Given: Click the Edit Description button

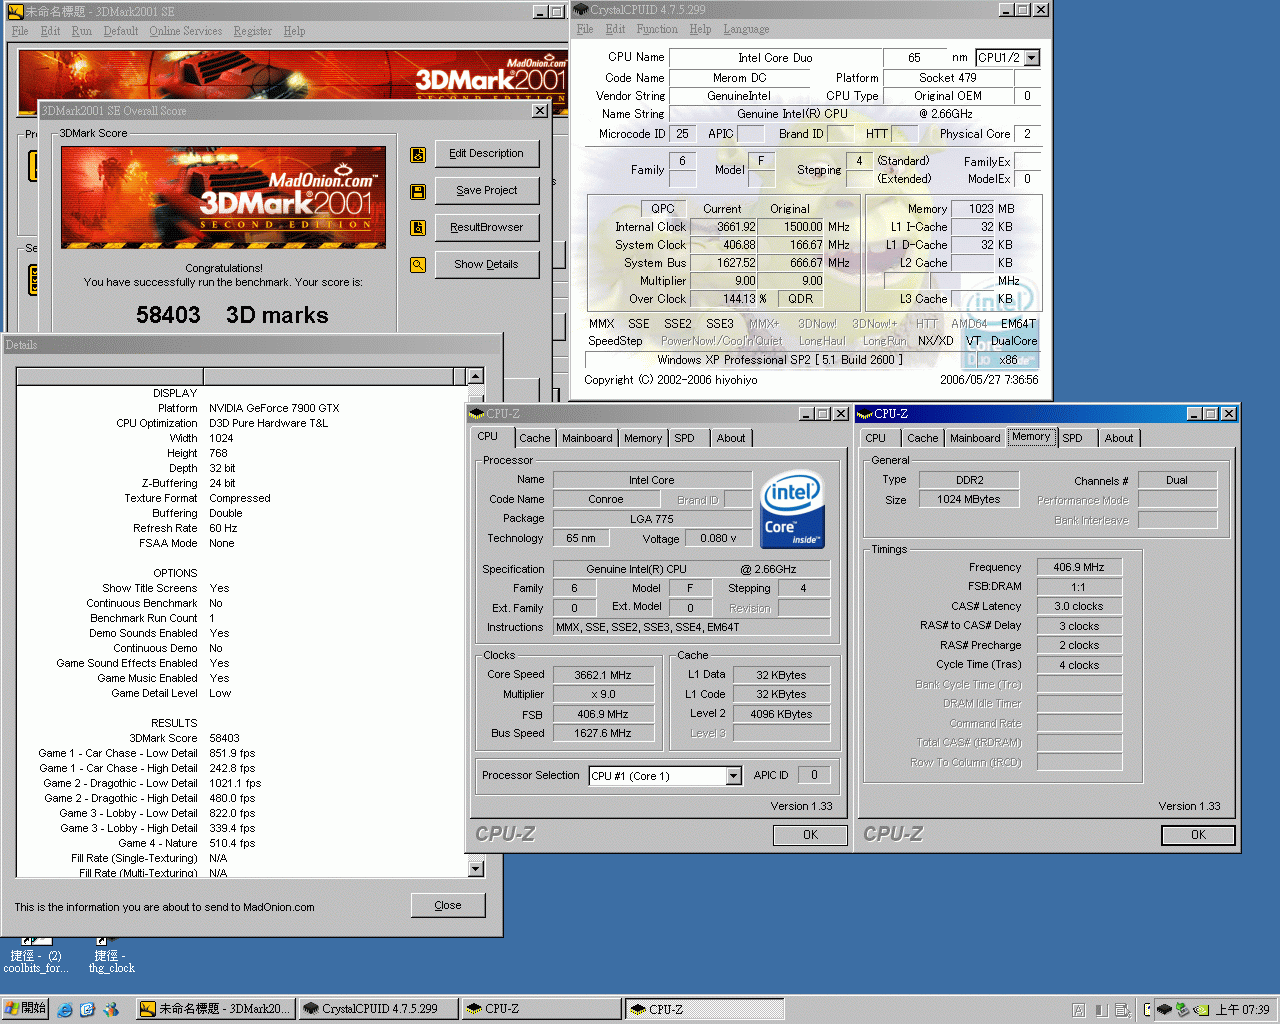Looking at the screenshot, I should (x=487, y=154).
